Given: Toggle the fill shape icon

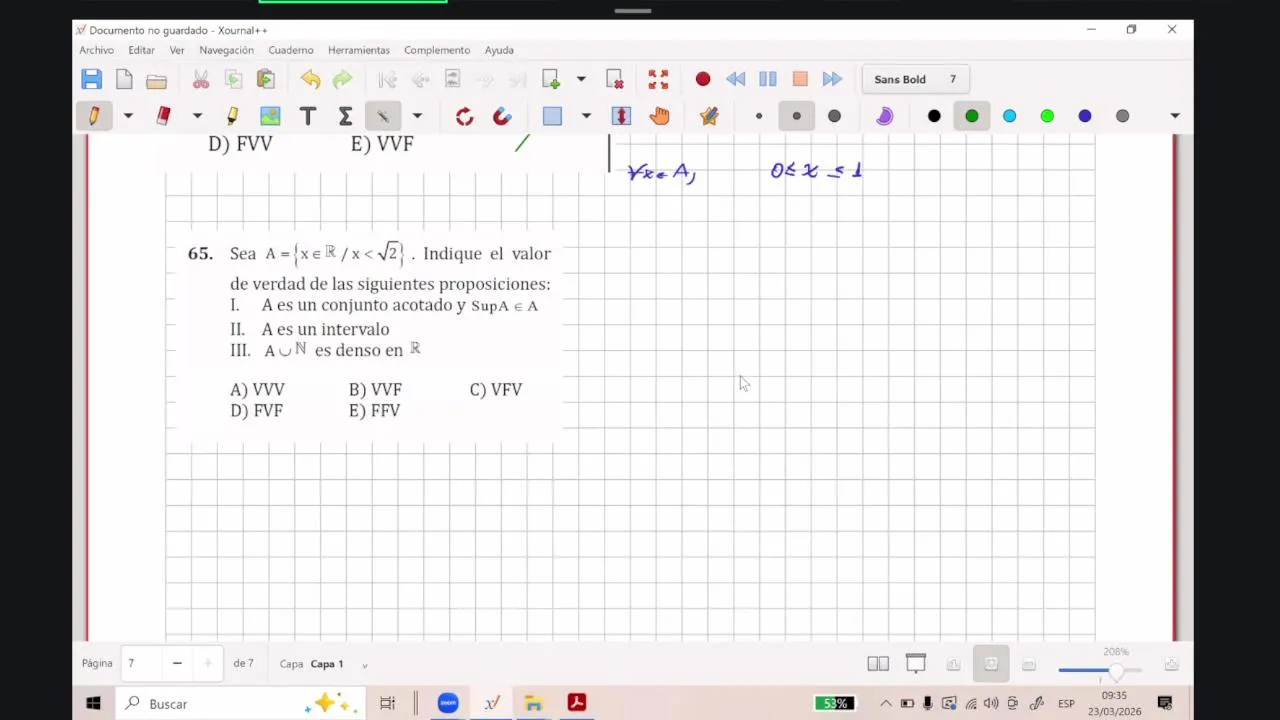Looking at the screenshot, I should [884, 116].
